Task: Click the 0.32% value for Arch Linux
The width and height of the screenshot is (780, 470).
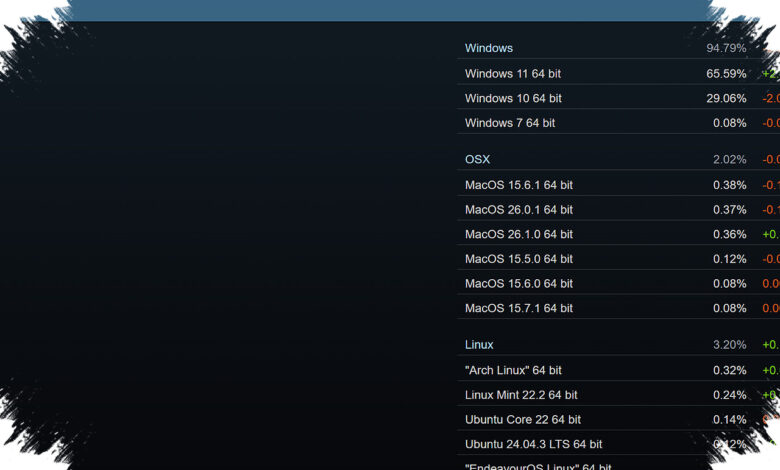Action: [730, 371]
